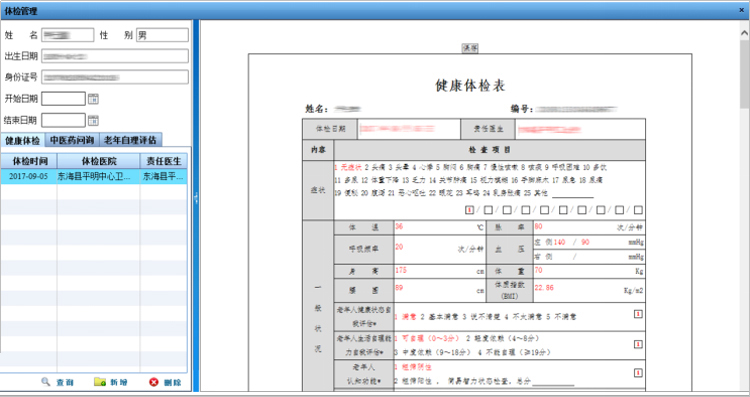Click the 新增 folder add icon
750x397 pixels.
point(100,382)
